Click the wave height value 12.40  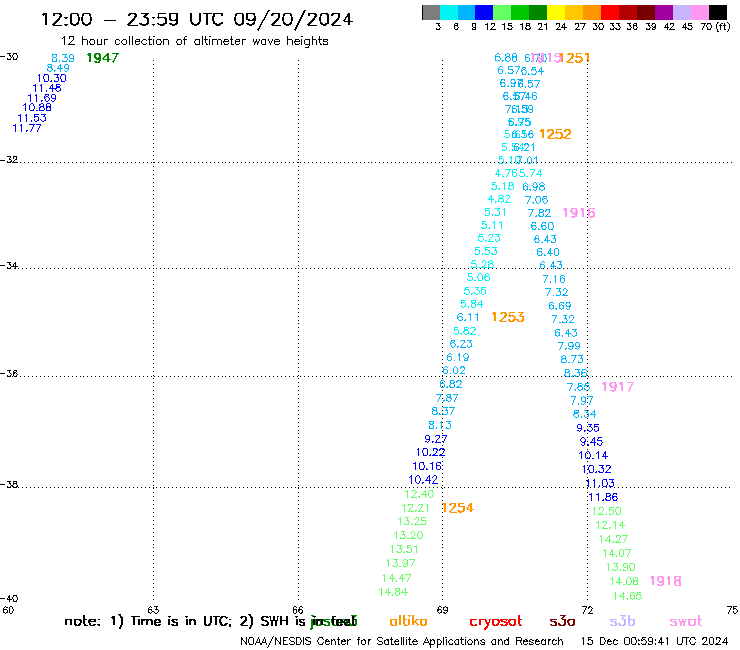coord(419,494)
